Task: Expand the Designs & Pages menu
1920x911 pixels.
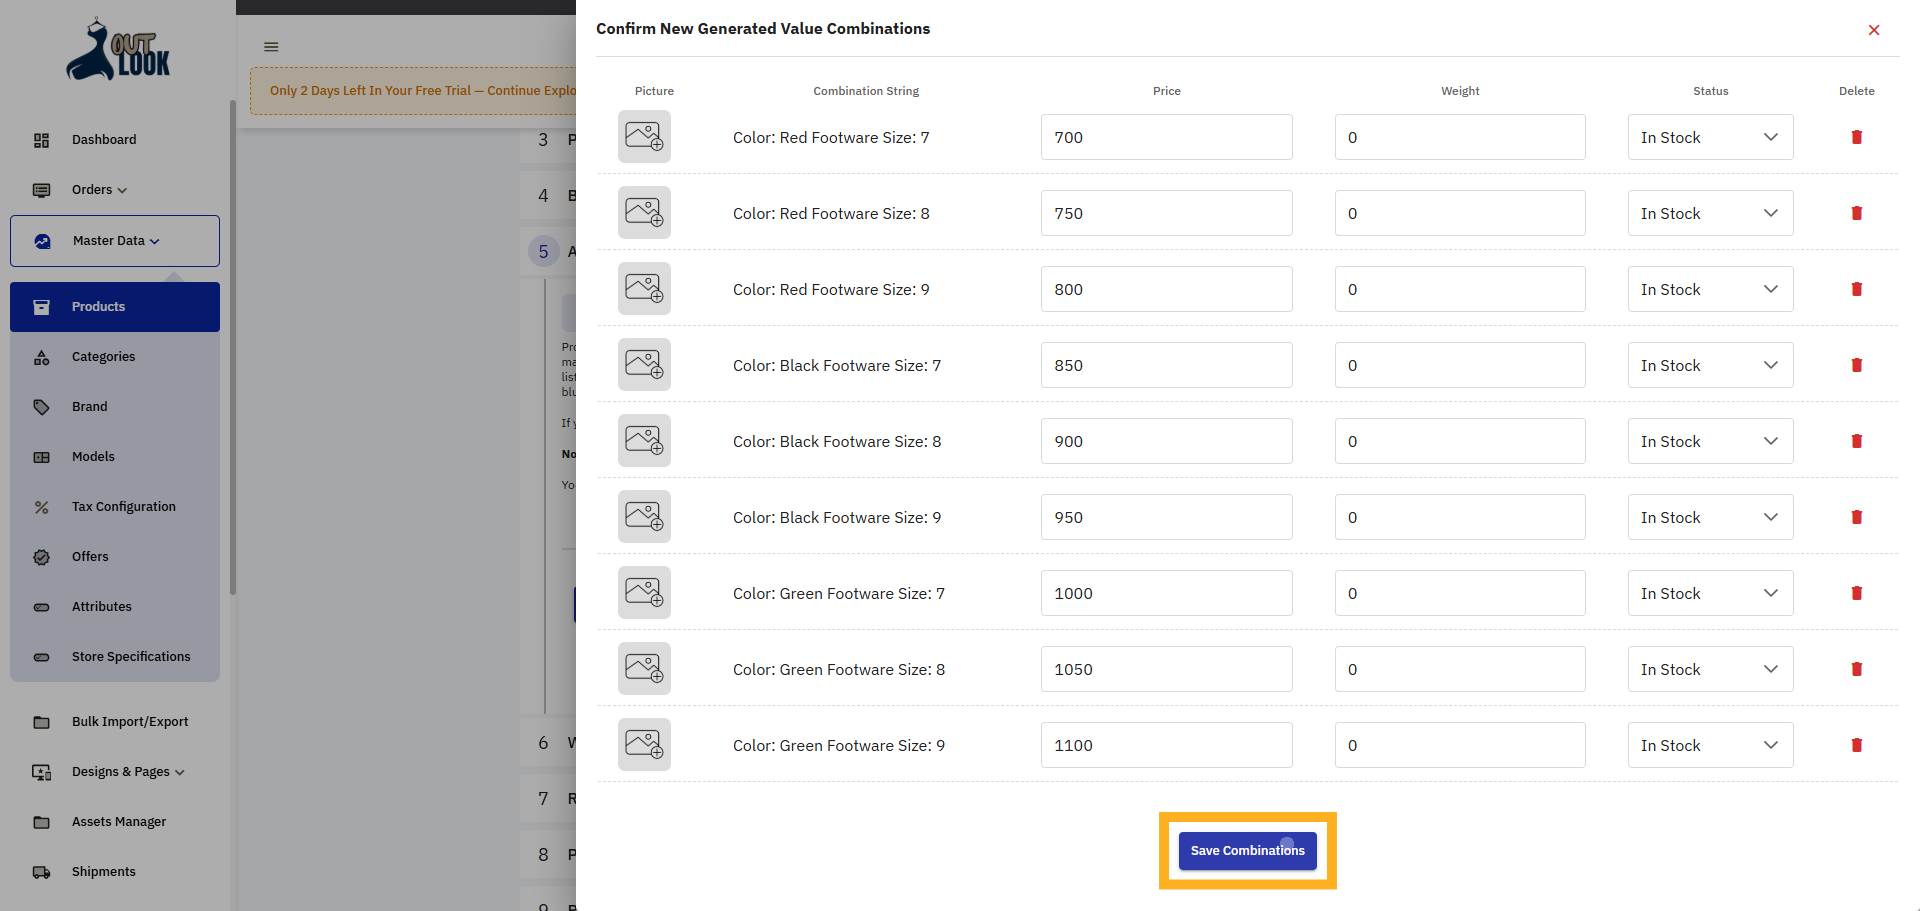Action: (127, 772)
